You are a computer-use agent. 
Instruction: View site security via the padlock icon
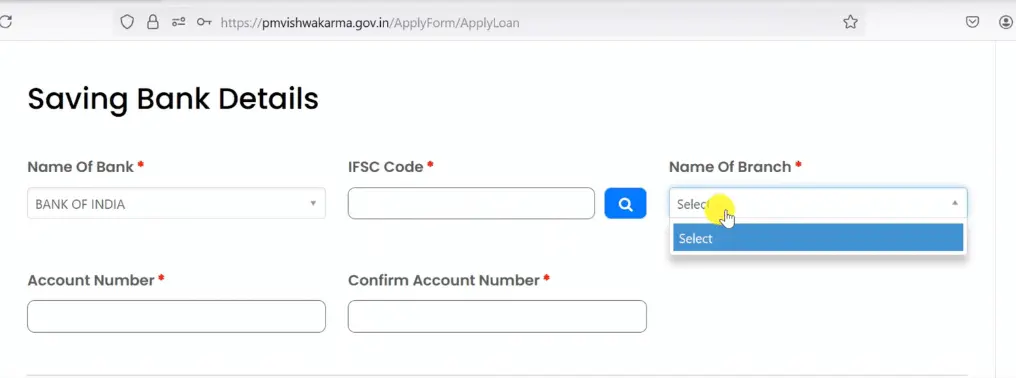click(x=152, y=22)
